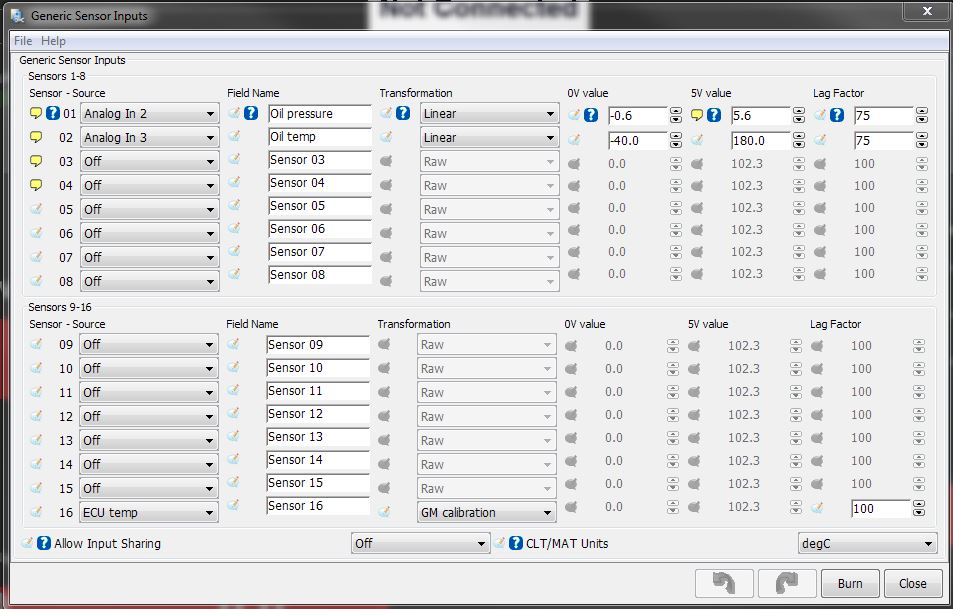Click help icon beside Oil pressure field
Screen dimensions: 953x609
(x=250, y=113)
